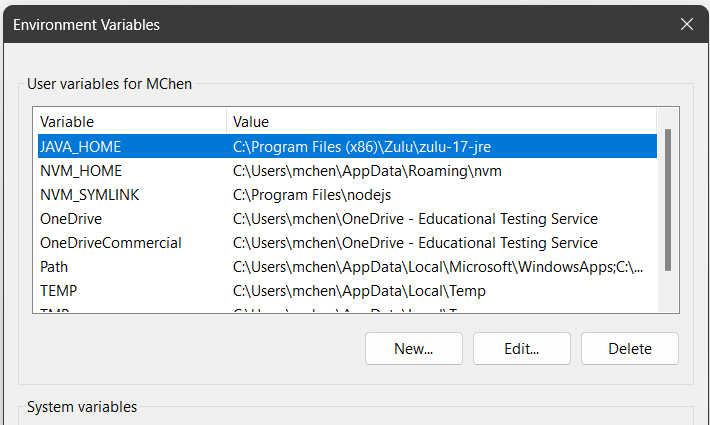
Task: Click the zulu-17-jre path value
Action: click(362, 147)
